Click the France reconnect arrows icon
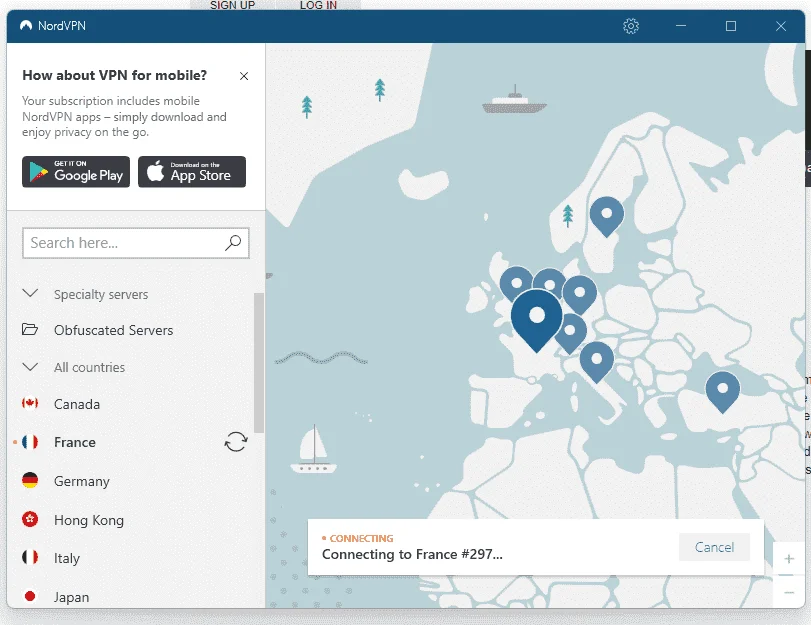Viewport: 811px width, 625px height. [236, 442]
